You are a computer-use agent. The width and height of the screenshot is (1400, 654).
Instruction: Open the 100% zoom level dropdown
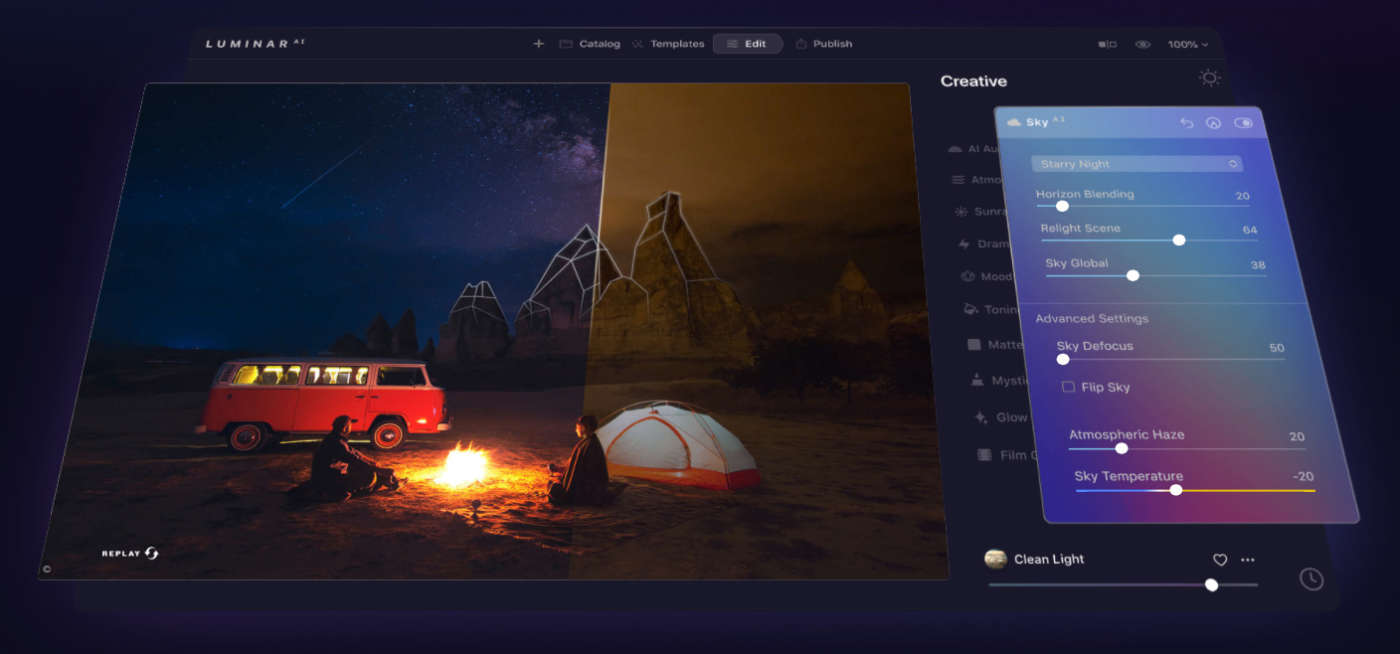(1188, 44)
